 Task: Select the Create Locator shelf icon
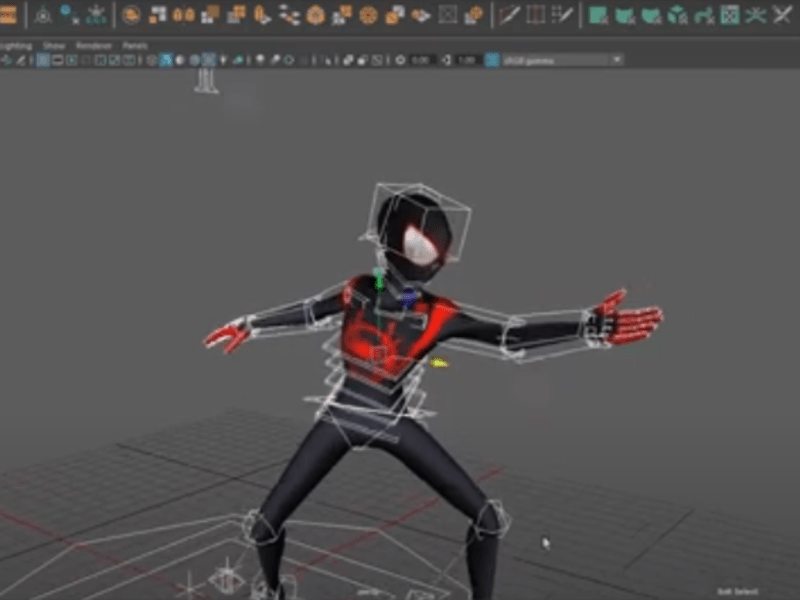pyautogui.click(x=43, y=15)
